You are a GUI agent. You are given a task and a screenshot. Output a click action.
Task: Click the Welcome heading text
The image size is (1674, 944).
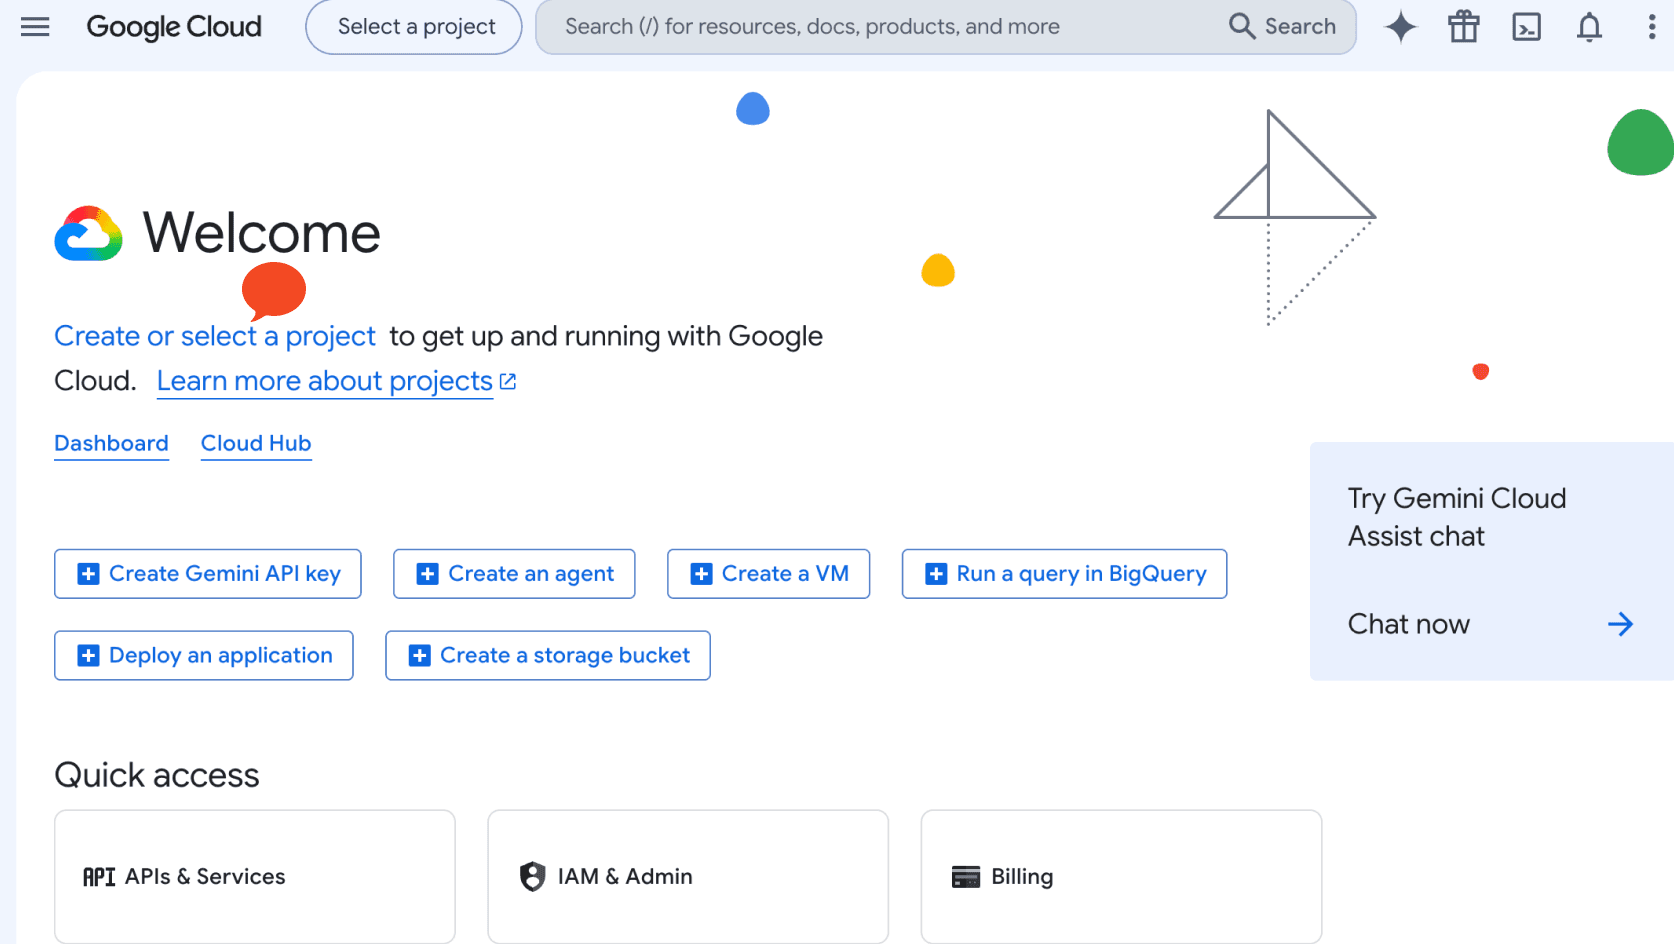tap(262, 233)
